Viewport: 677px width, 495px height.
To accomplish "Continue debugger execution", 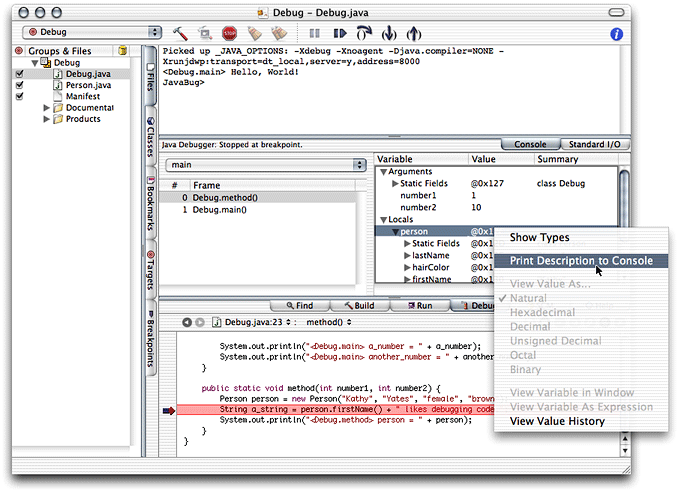I will click(x=340, y=33).
